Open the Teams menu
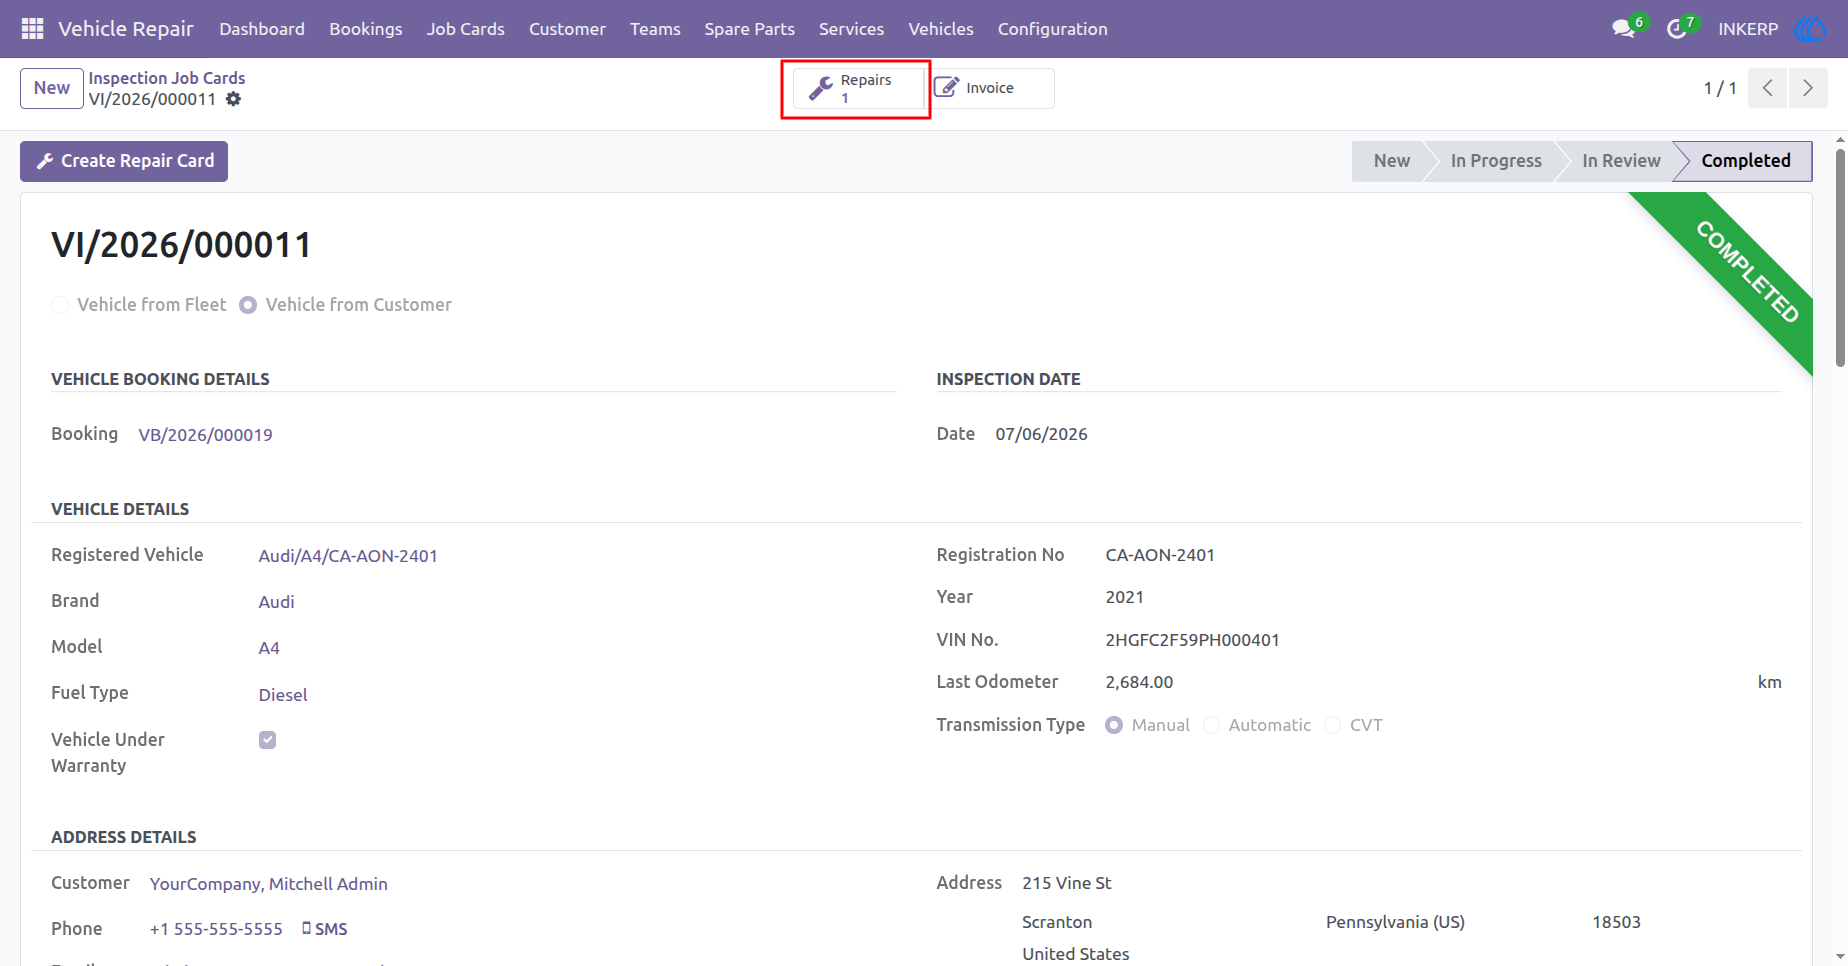Image resolution: width=1848 pixels, height=966 pixels. (655, 29)
